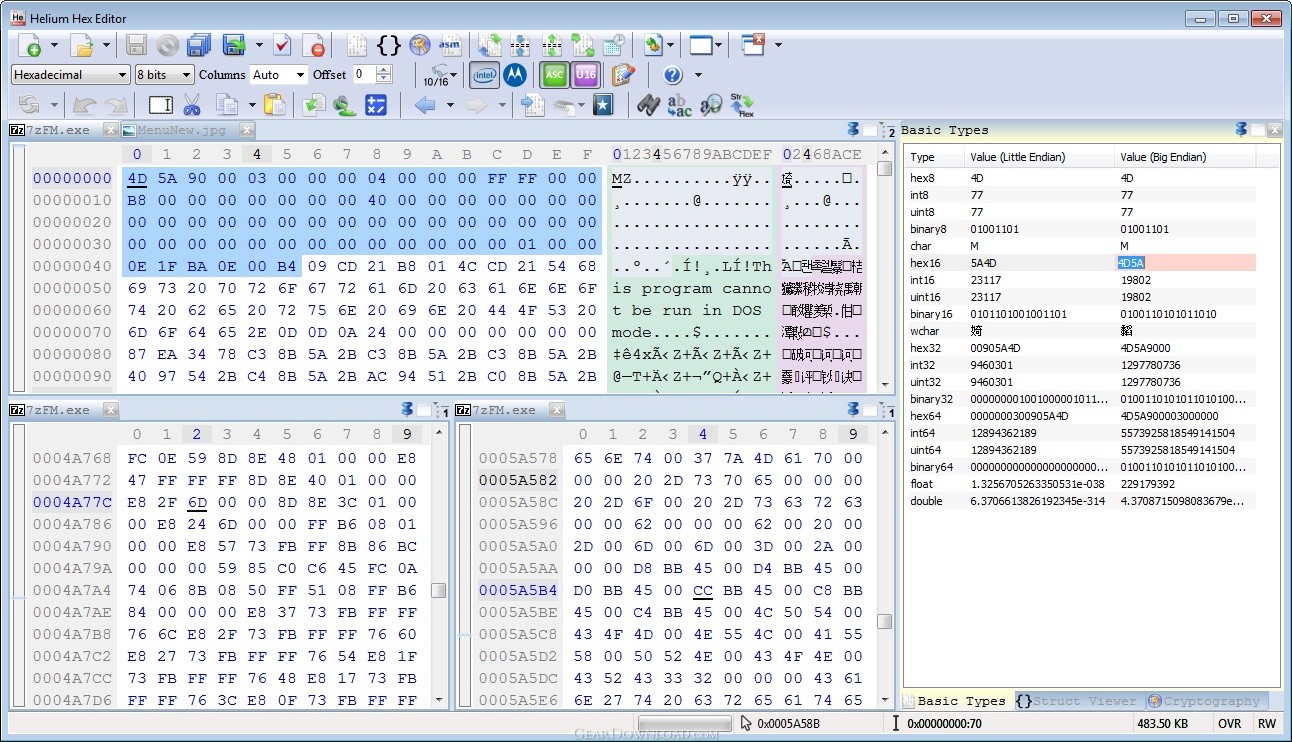
Task: Click the fill-selection paint bucket icon
Action: pos(345,105)
